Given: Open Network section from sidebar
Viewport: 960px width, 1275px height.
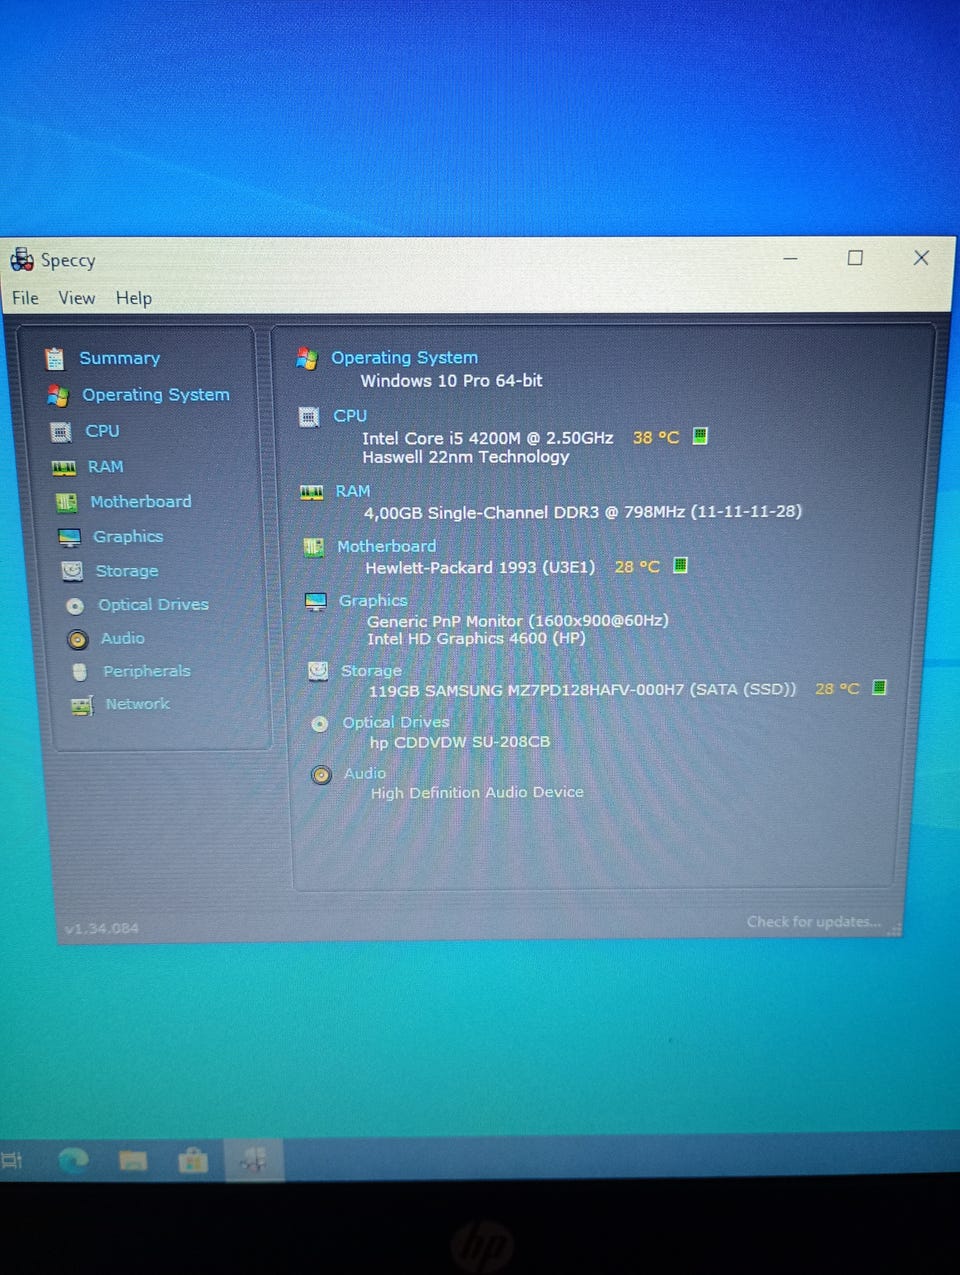Looking at the screenshot, I should click(x=138, y=704).
